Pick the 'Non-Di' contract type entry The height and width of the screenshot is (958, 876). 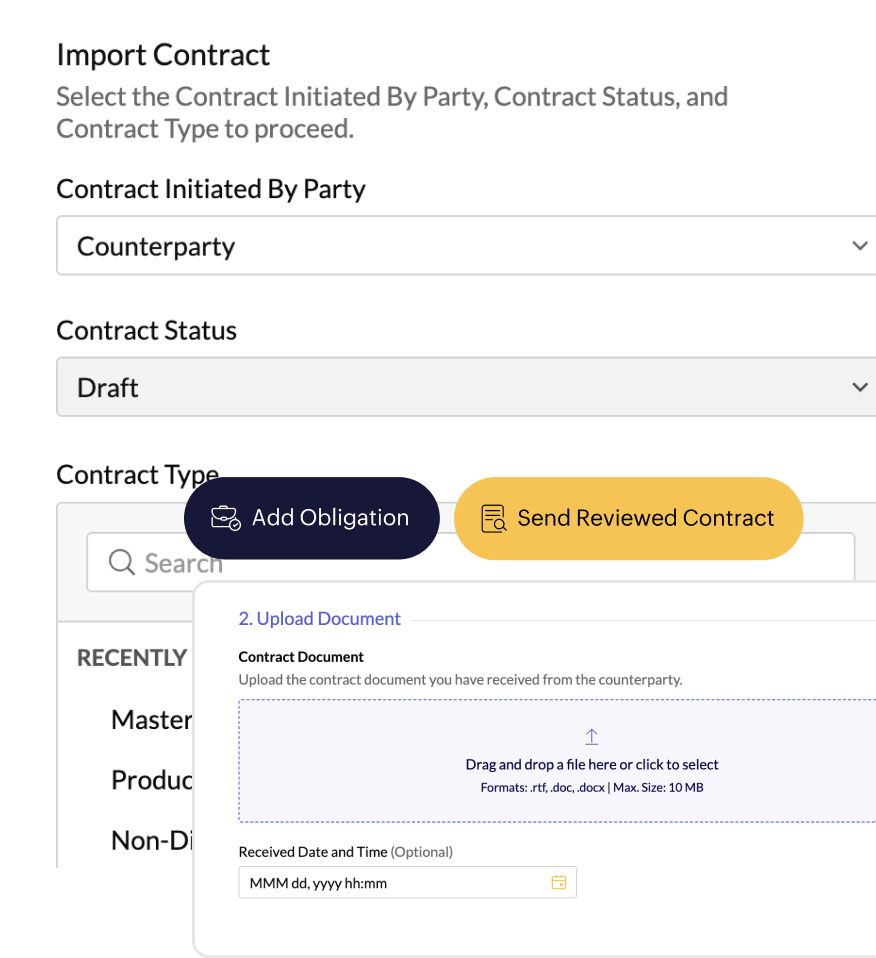click(152, 841)
